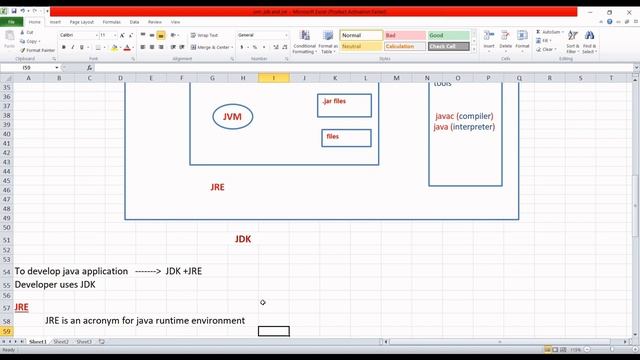640x360 pixels.
Task: Open the General number format dropdown
Action: coord(286,35)
